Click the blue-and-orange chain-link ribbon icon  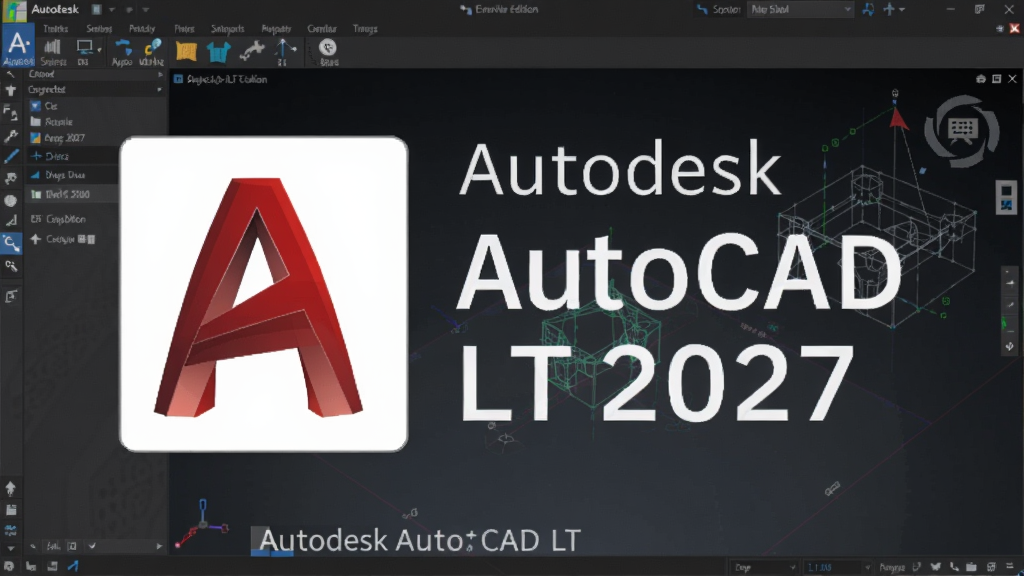tap(152, 47)
